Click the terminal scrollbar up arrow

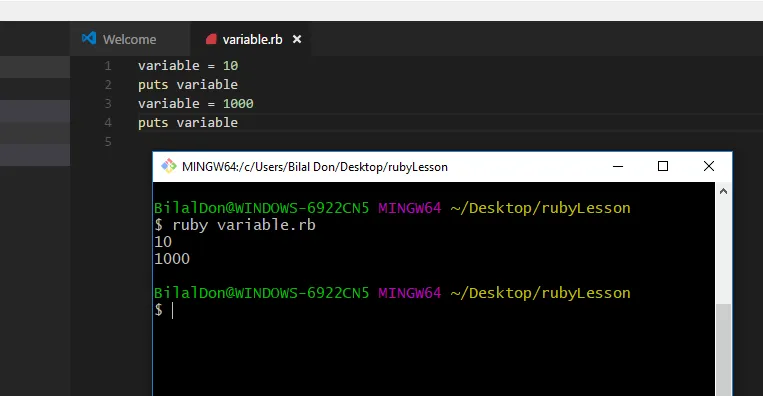point(724,192)
